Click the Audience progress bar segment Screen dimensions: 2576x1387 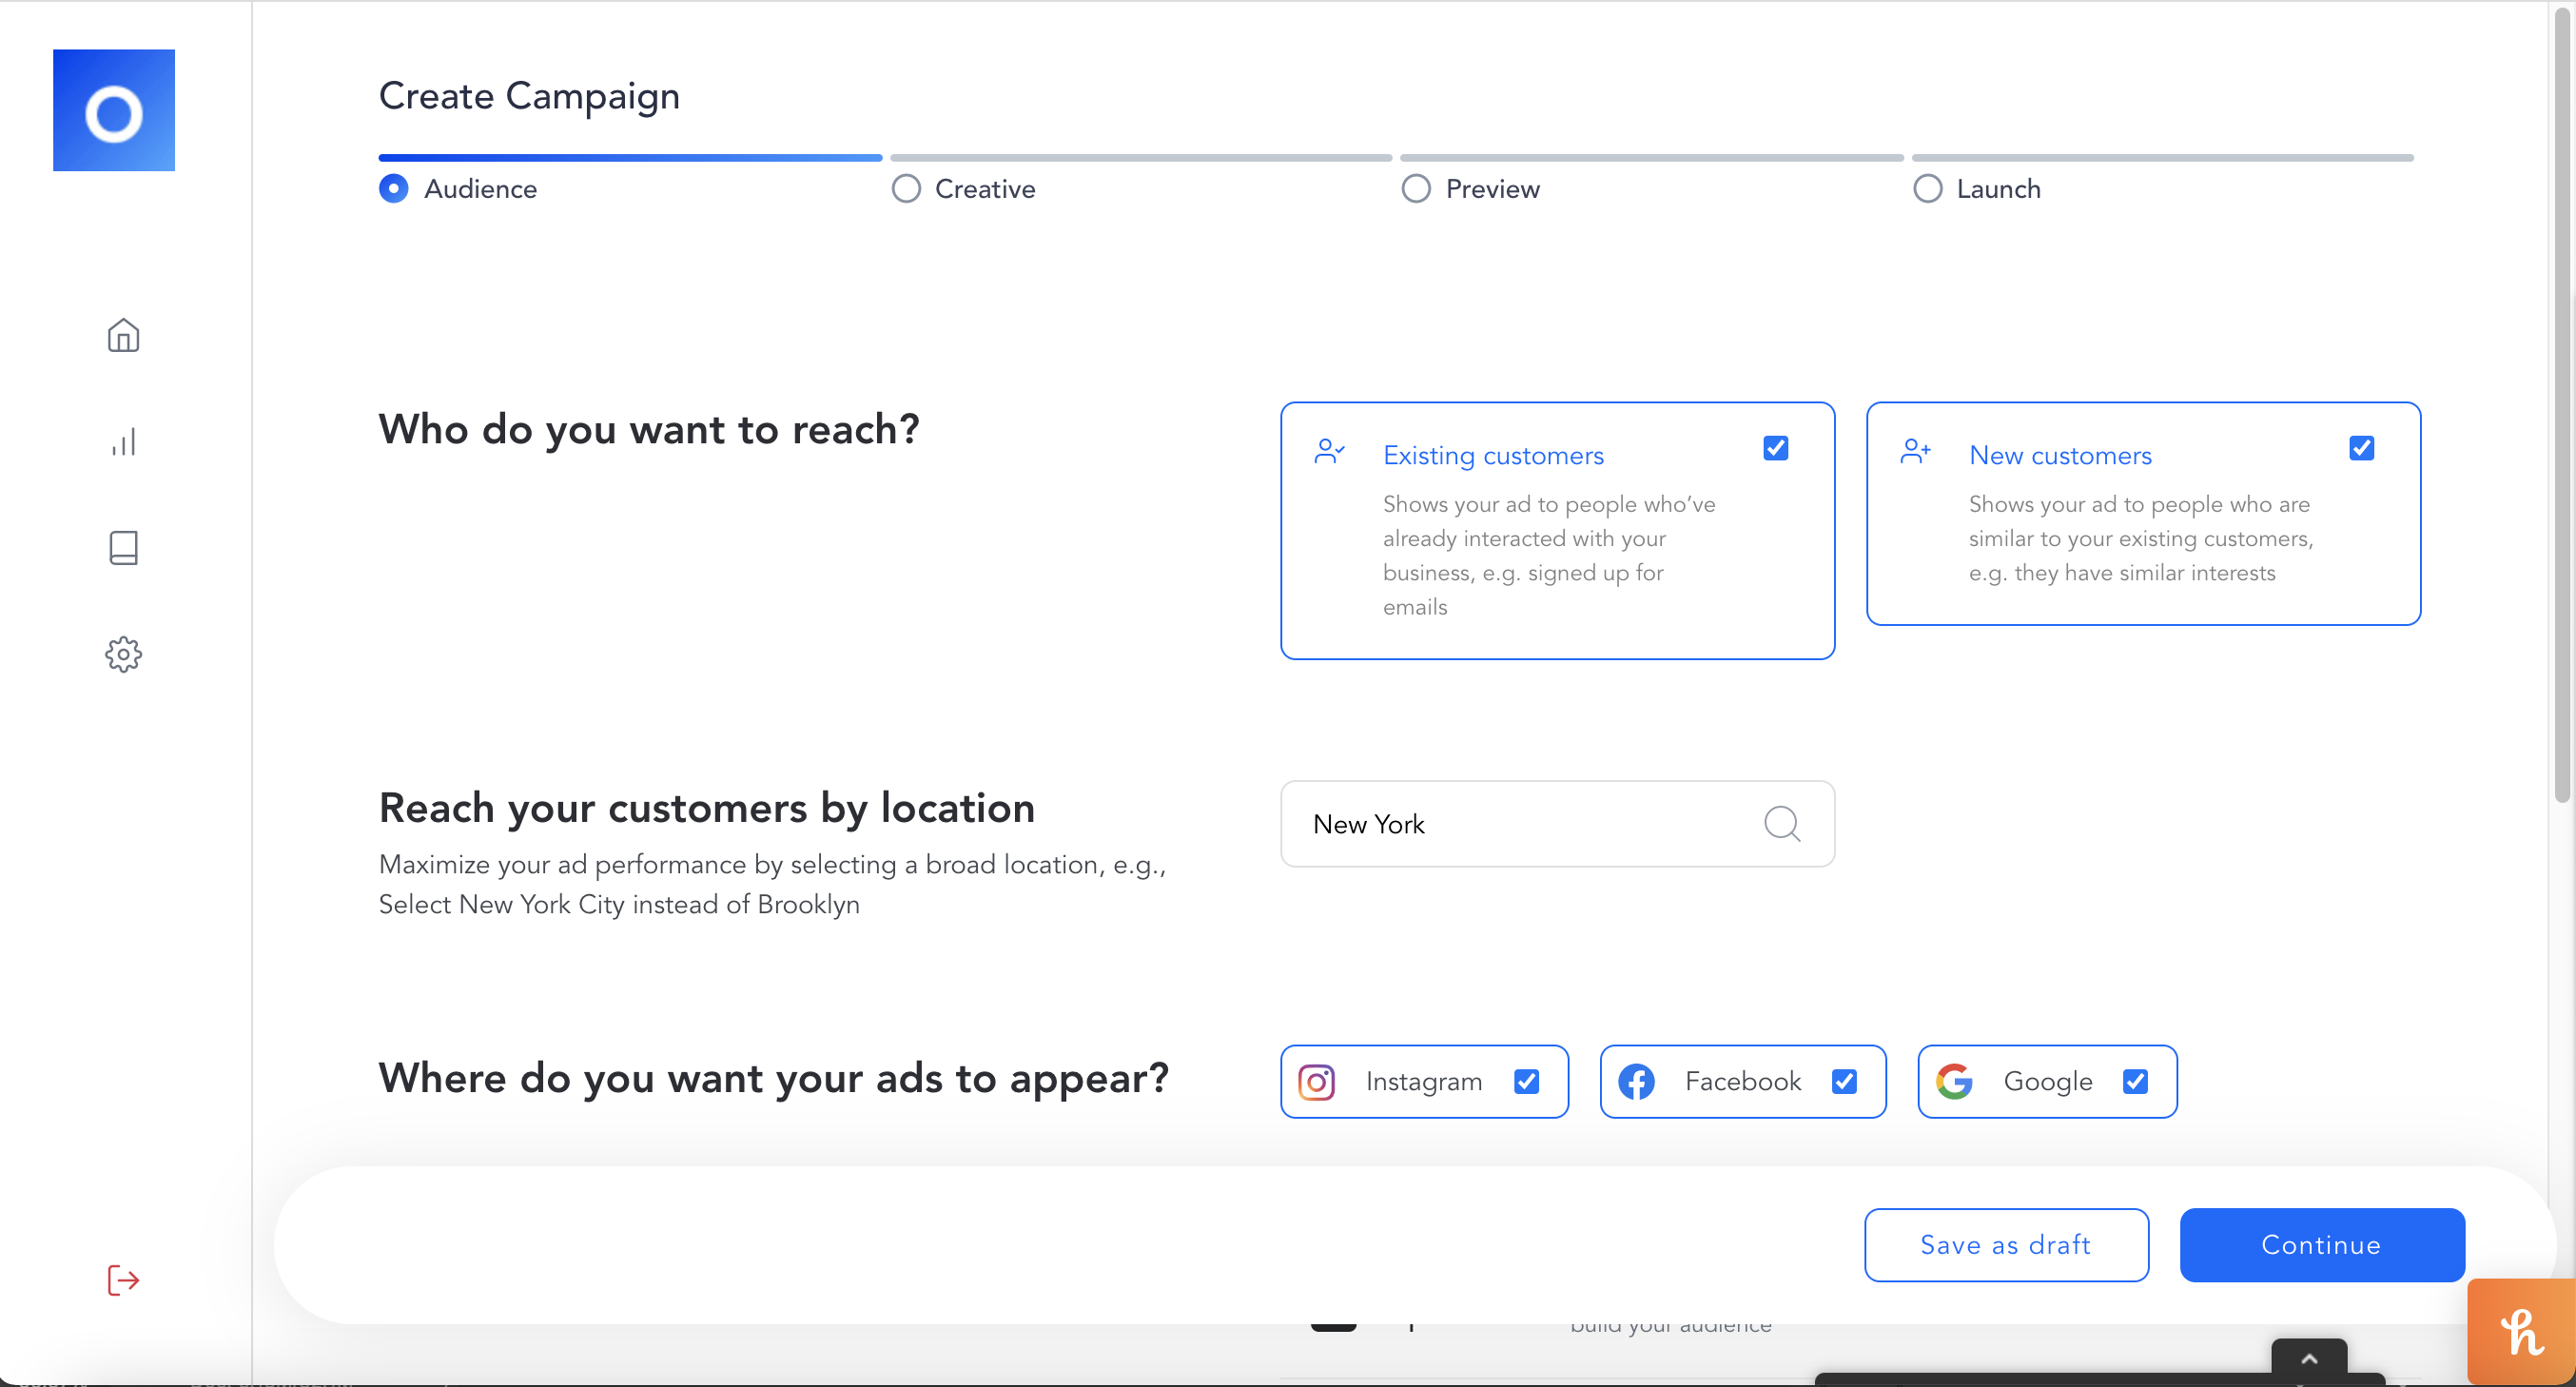pos(630,158)
